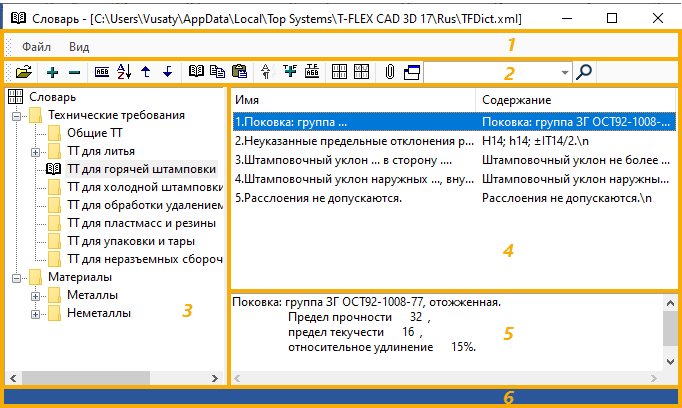Select the Словарь root tree item
Image resolution: width=682 pixels, height=408 pixels.
[52, 97]
